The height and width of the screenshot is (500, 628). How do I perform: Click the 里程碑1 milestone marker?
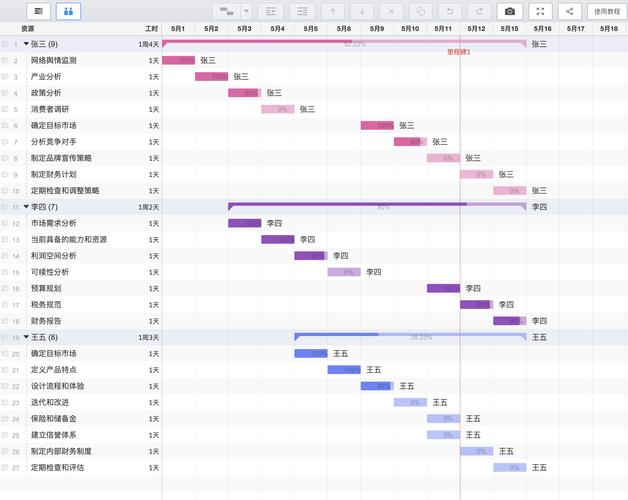459,51
